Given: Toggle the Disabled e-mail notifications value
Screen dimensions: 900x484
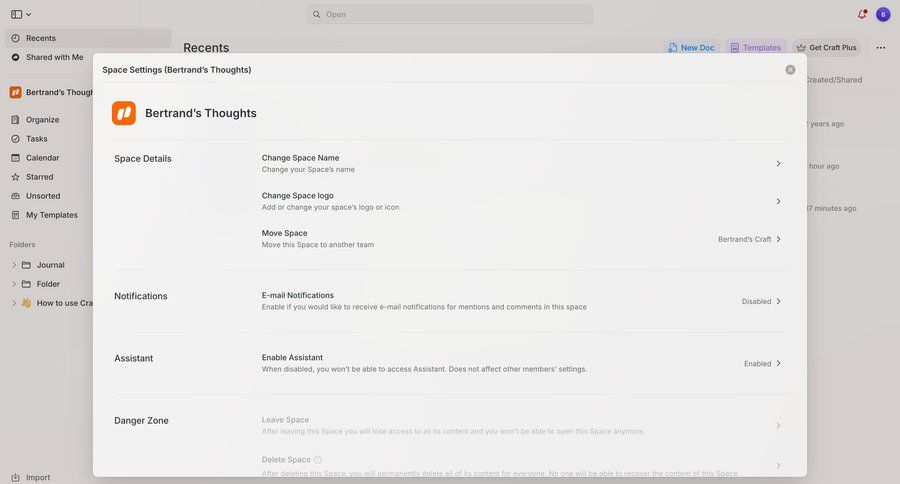Looking at the screenshot, I should (x=756, y=301).
